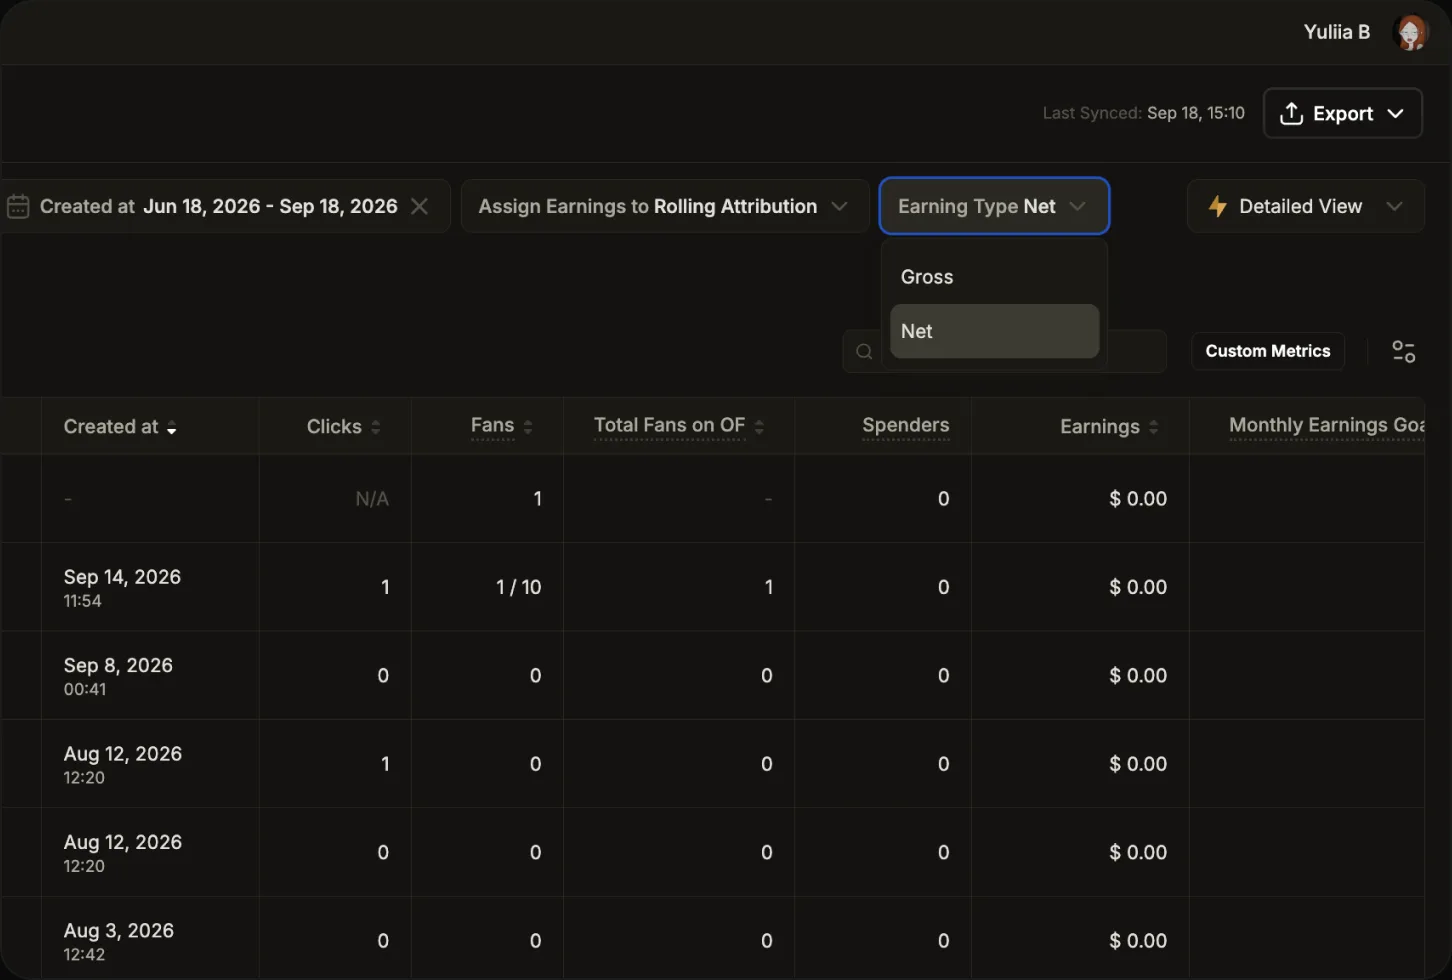The width and height of the screenshot is (1452, 980).
Task: Click the Spenders column header
Action: tap(905, 426)
